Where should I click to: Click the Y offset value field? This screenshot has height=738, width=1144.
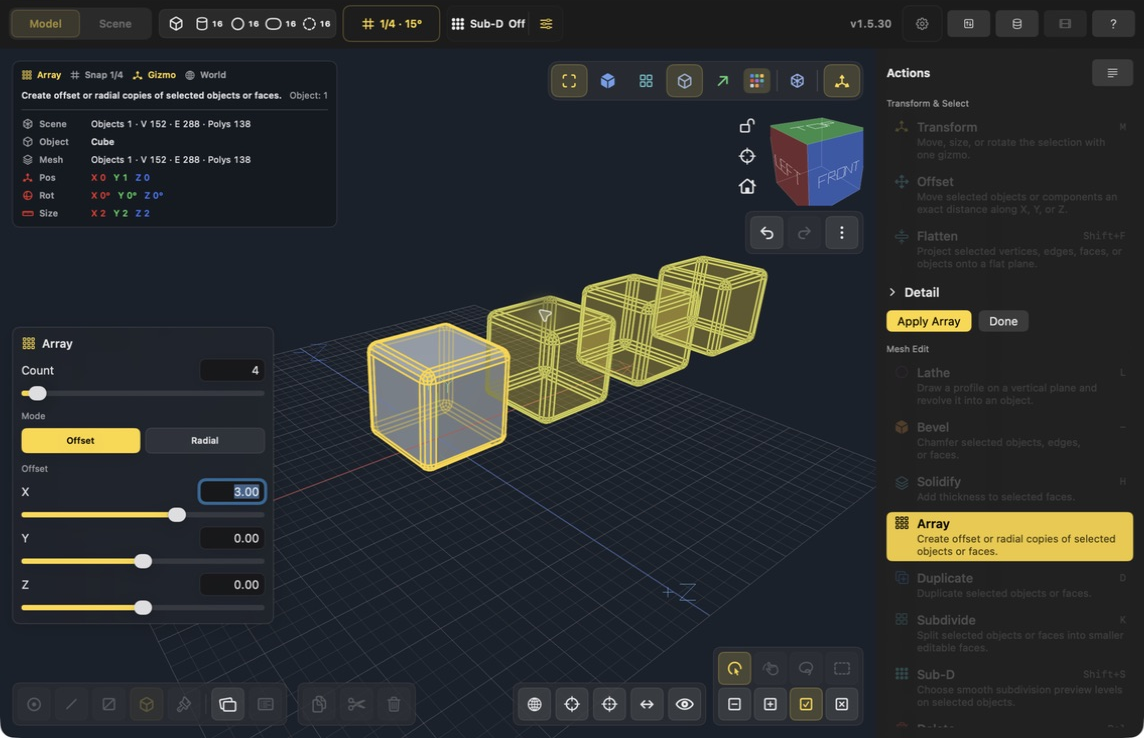click(x=232, y=538)
